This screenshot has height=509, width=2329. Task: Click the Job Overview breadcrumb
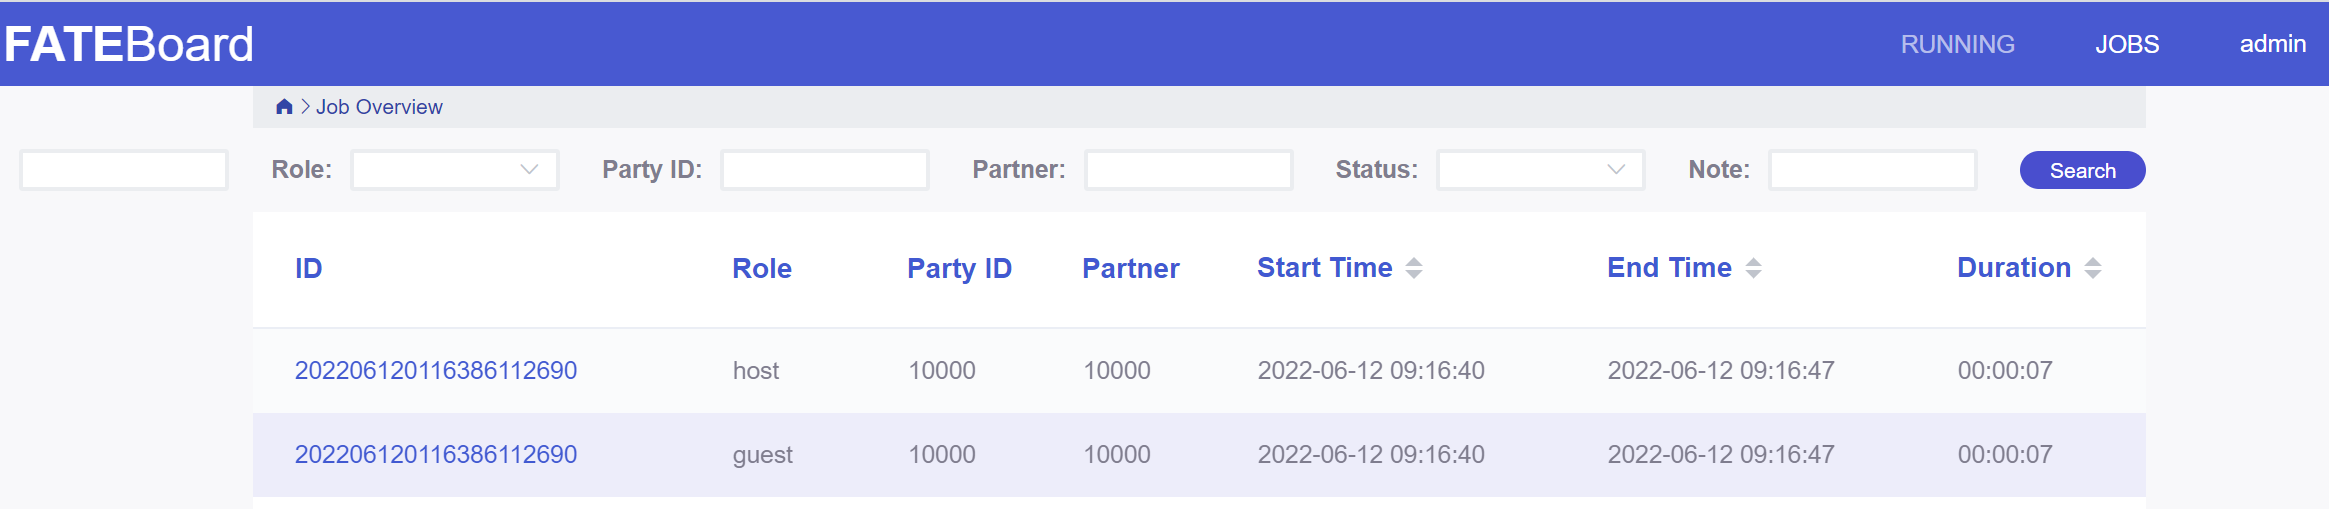click(x=379, y=107)
